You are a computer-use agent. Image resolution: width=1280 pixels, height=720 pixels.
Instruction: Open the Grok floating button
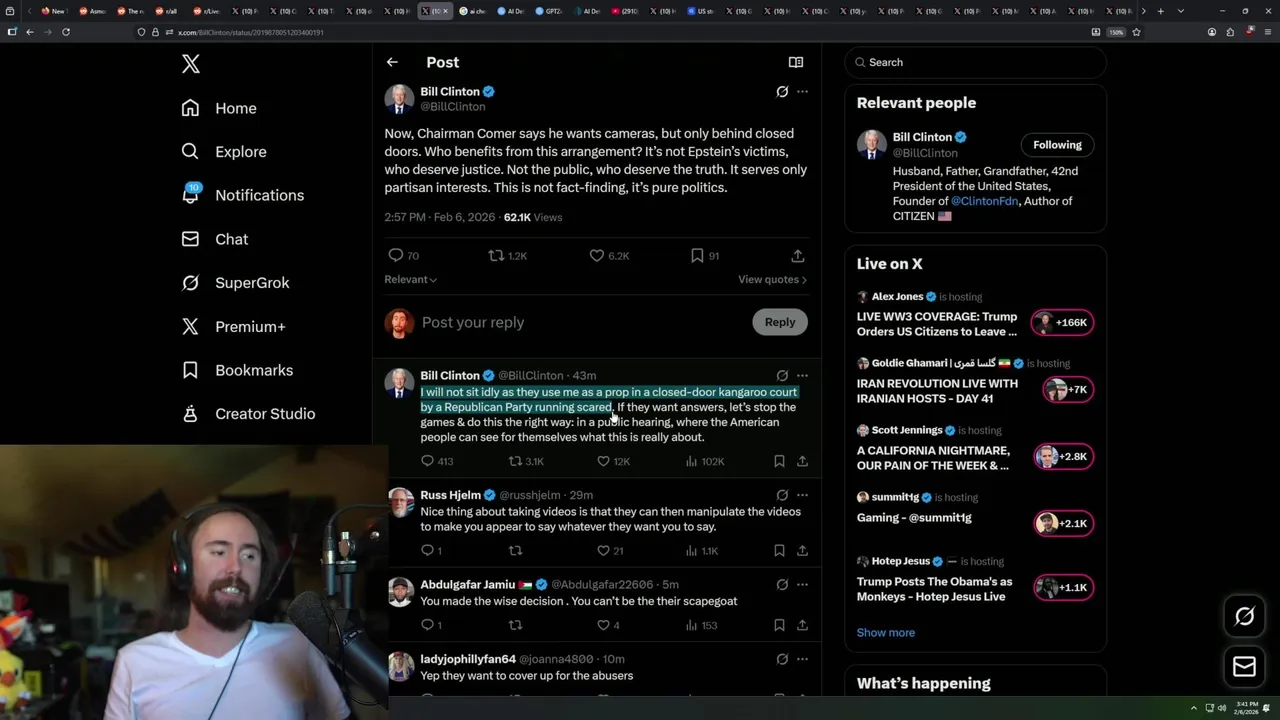coord(1244,616)
